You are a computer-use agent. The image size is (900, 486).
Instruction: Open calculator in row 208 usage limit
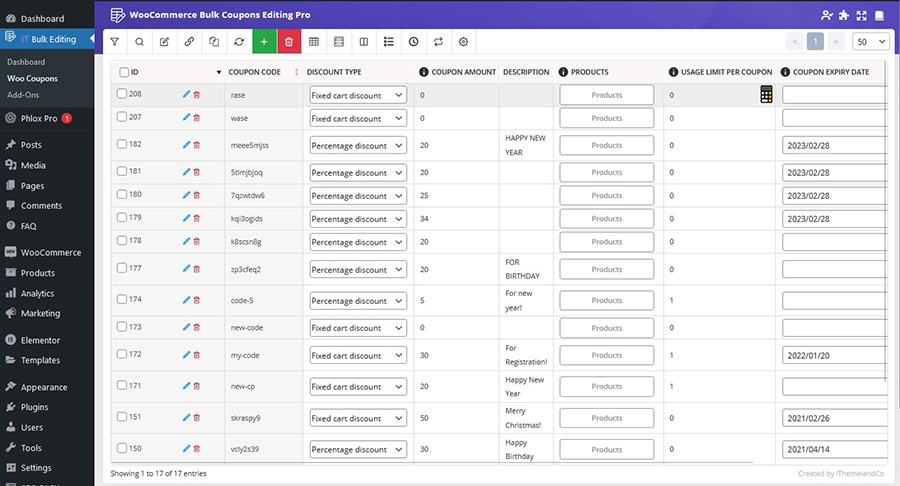click(766, 95)
